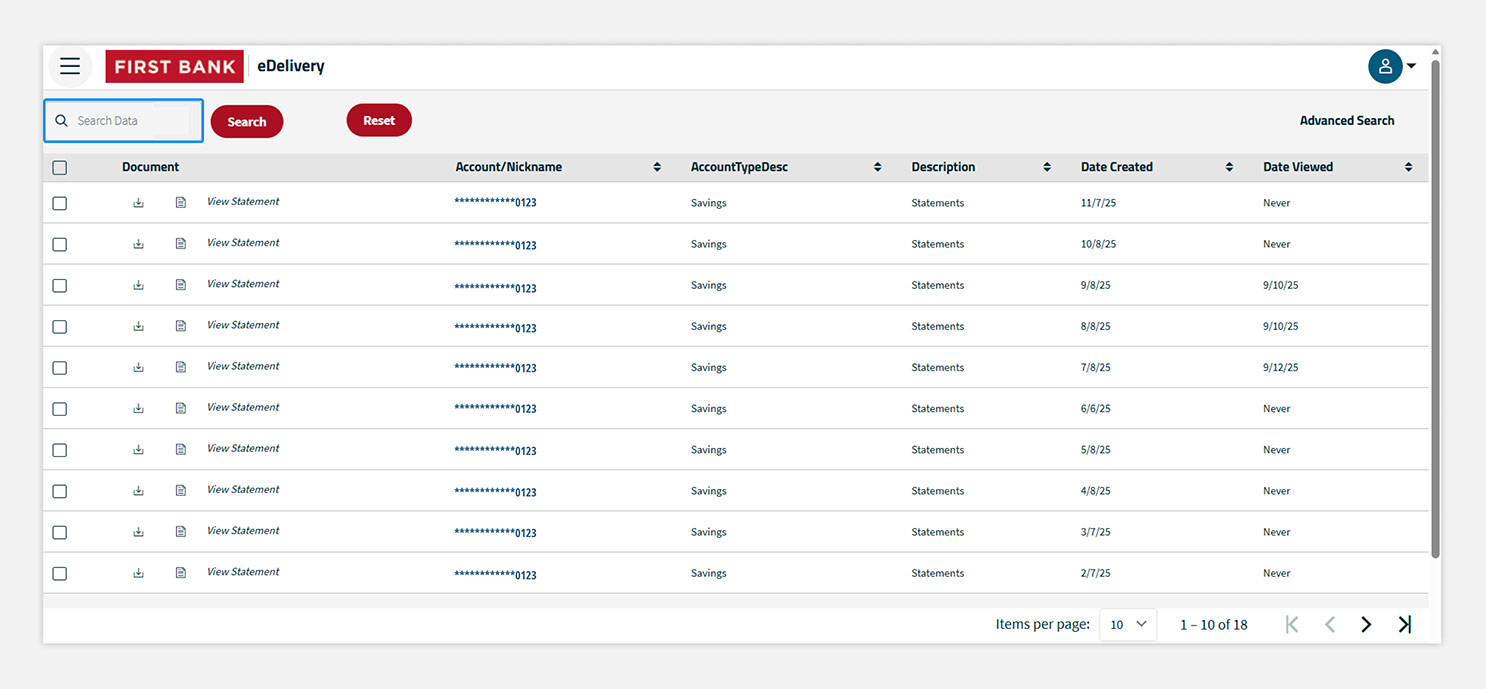Screen dimensions: 1486x689
Task: Download the 3/7/25 statement
Action: [139, 532]
